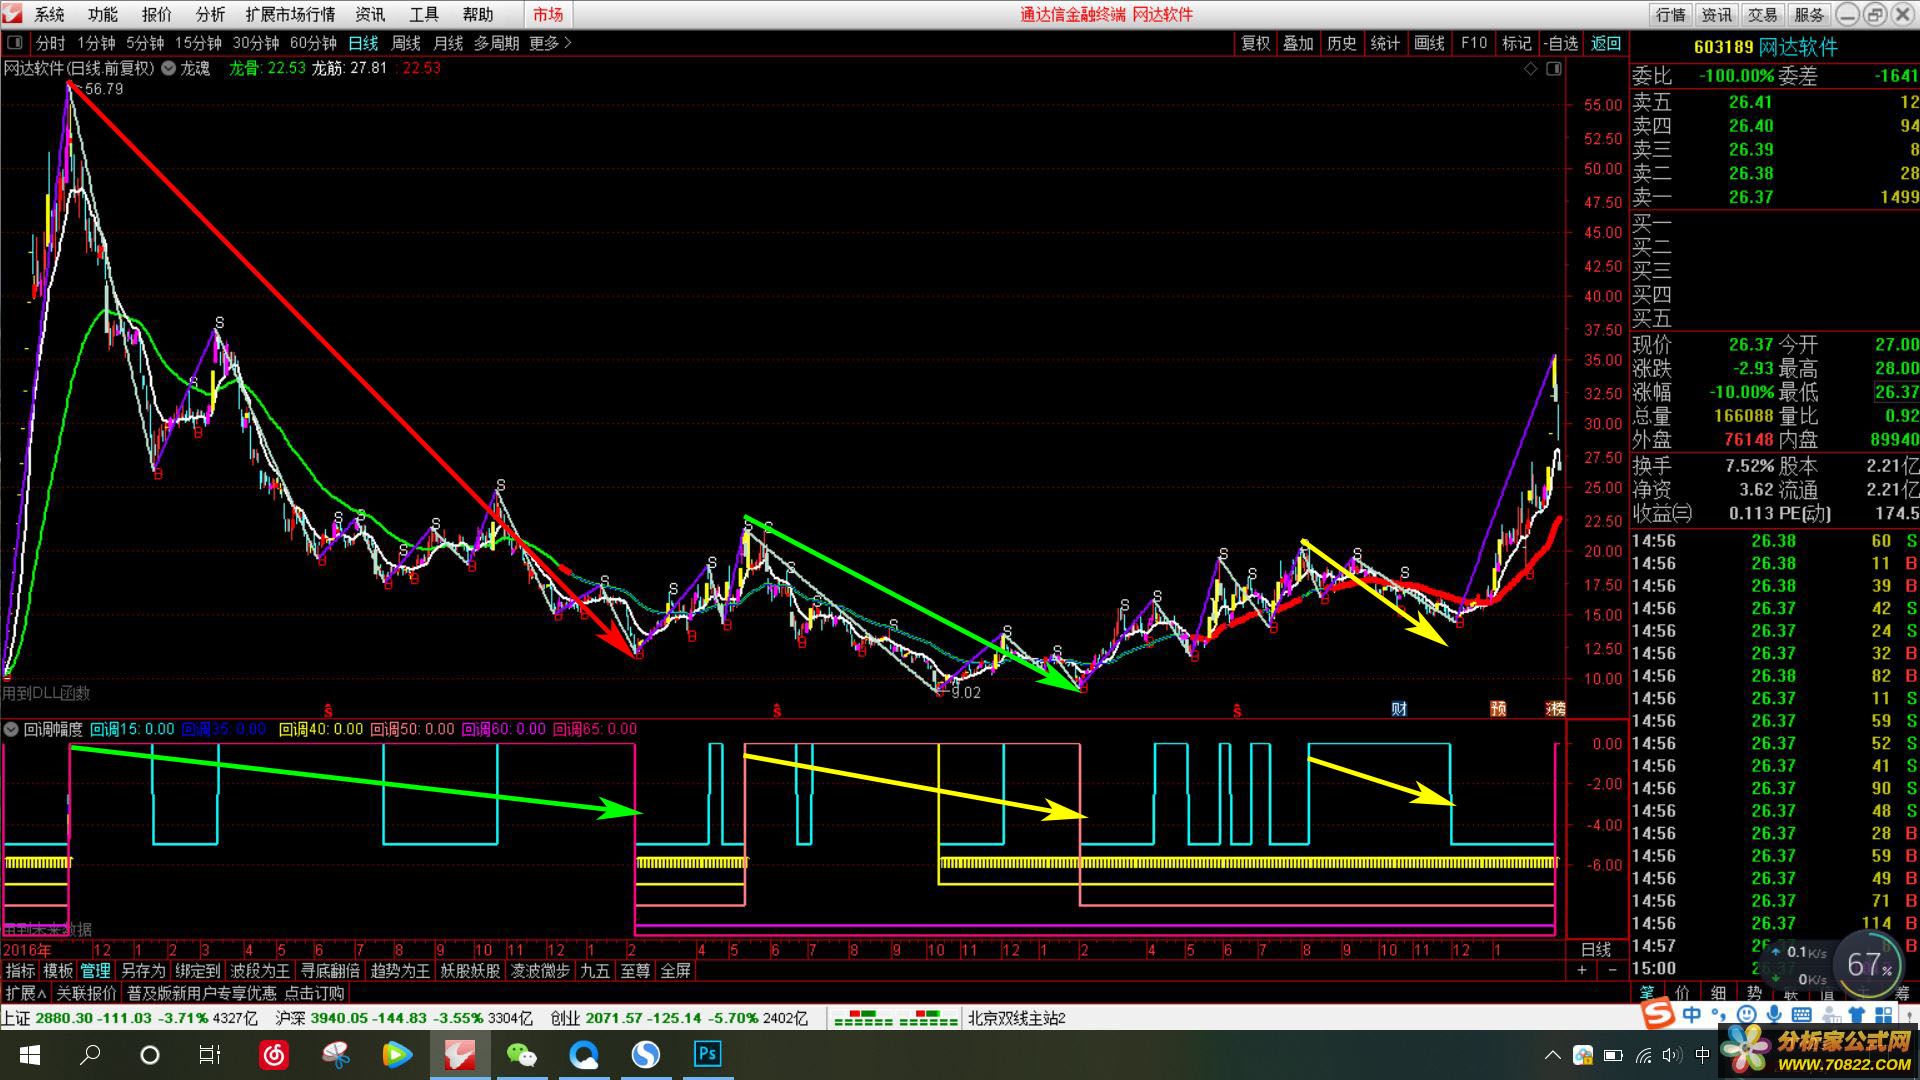Click zoom-in plus button below chart

pyautogui.click(x=1581, y=970)
